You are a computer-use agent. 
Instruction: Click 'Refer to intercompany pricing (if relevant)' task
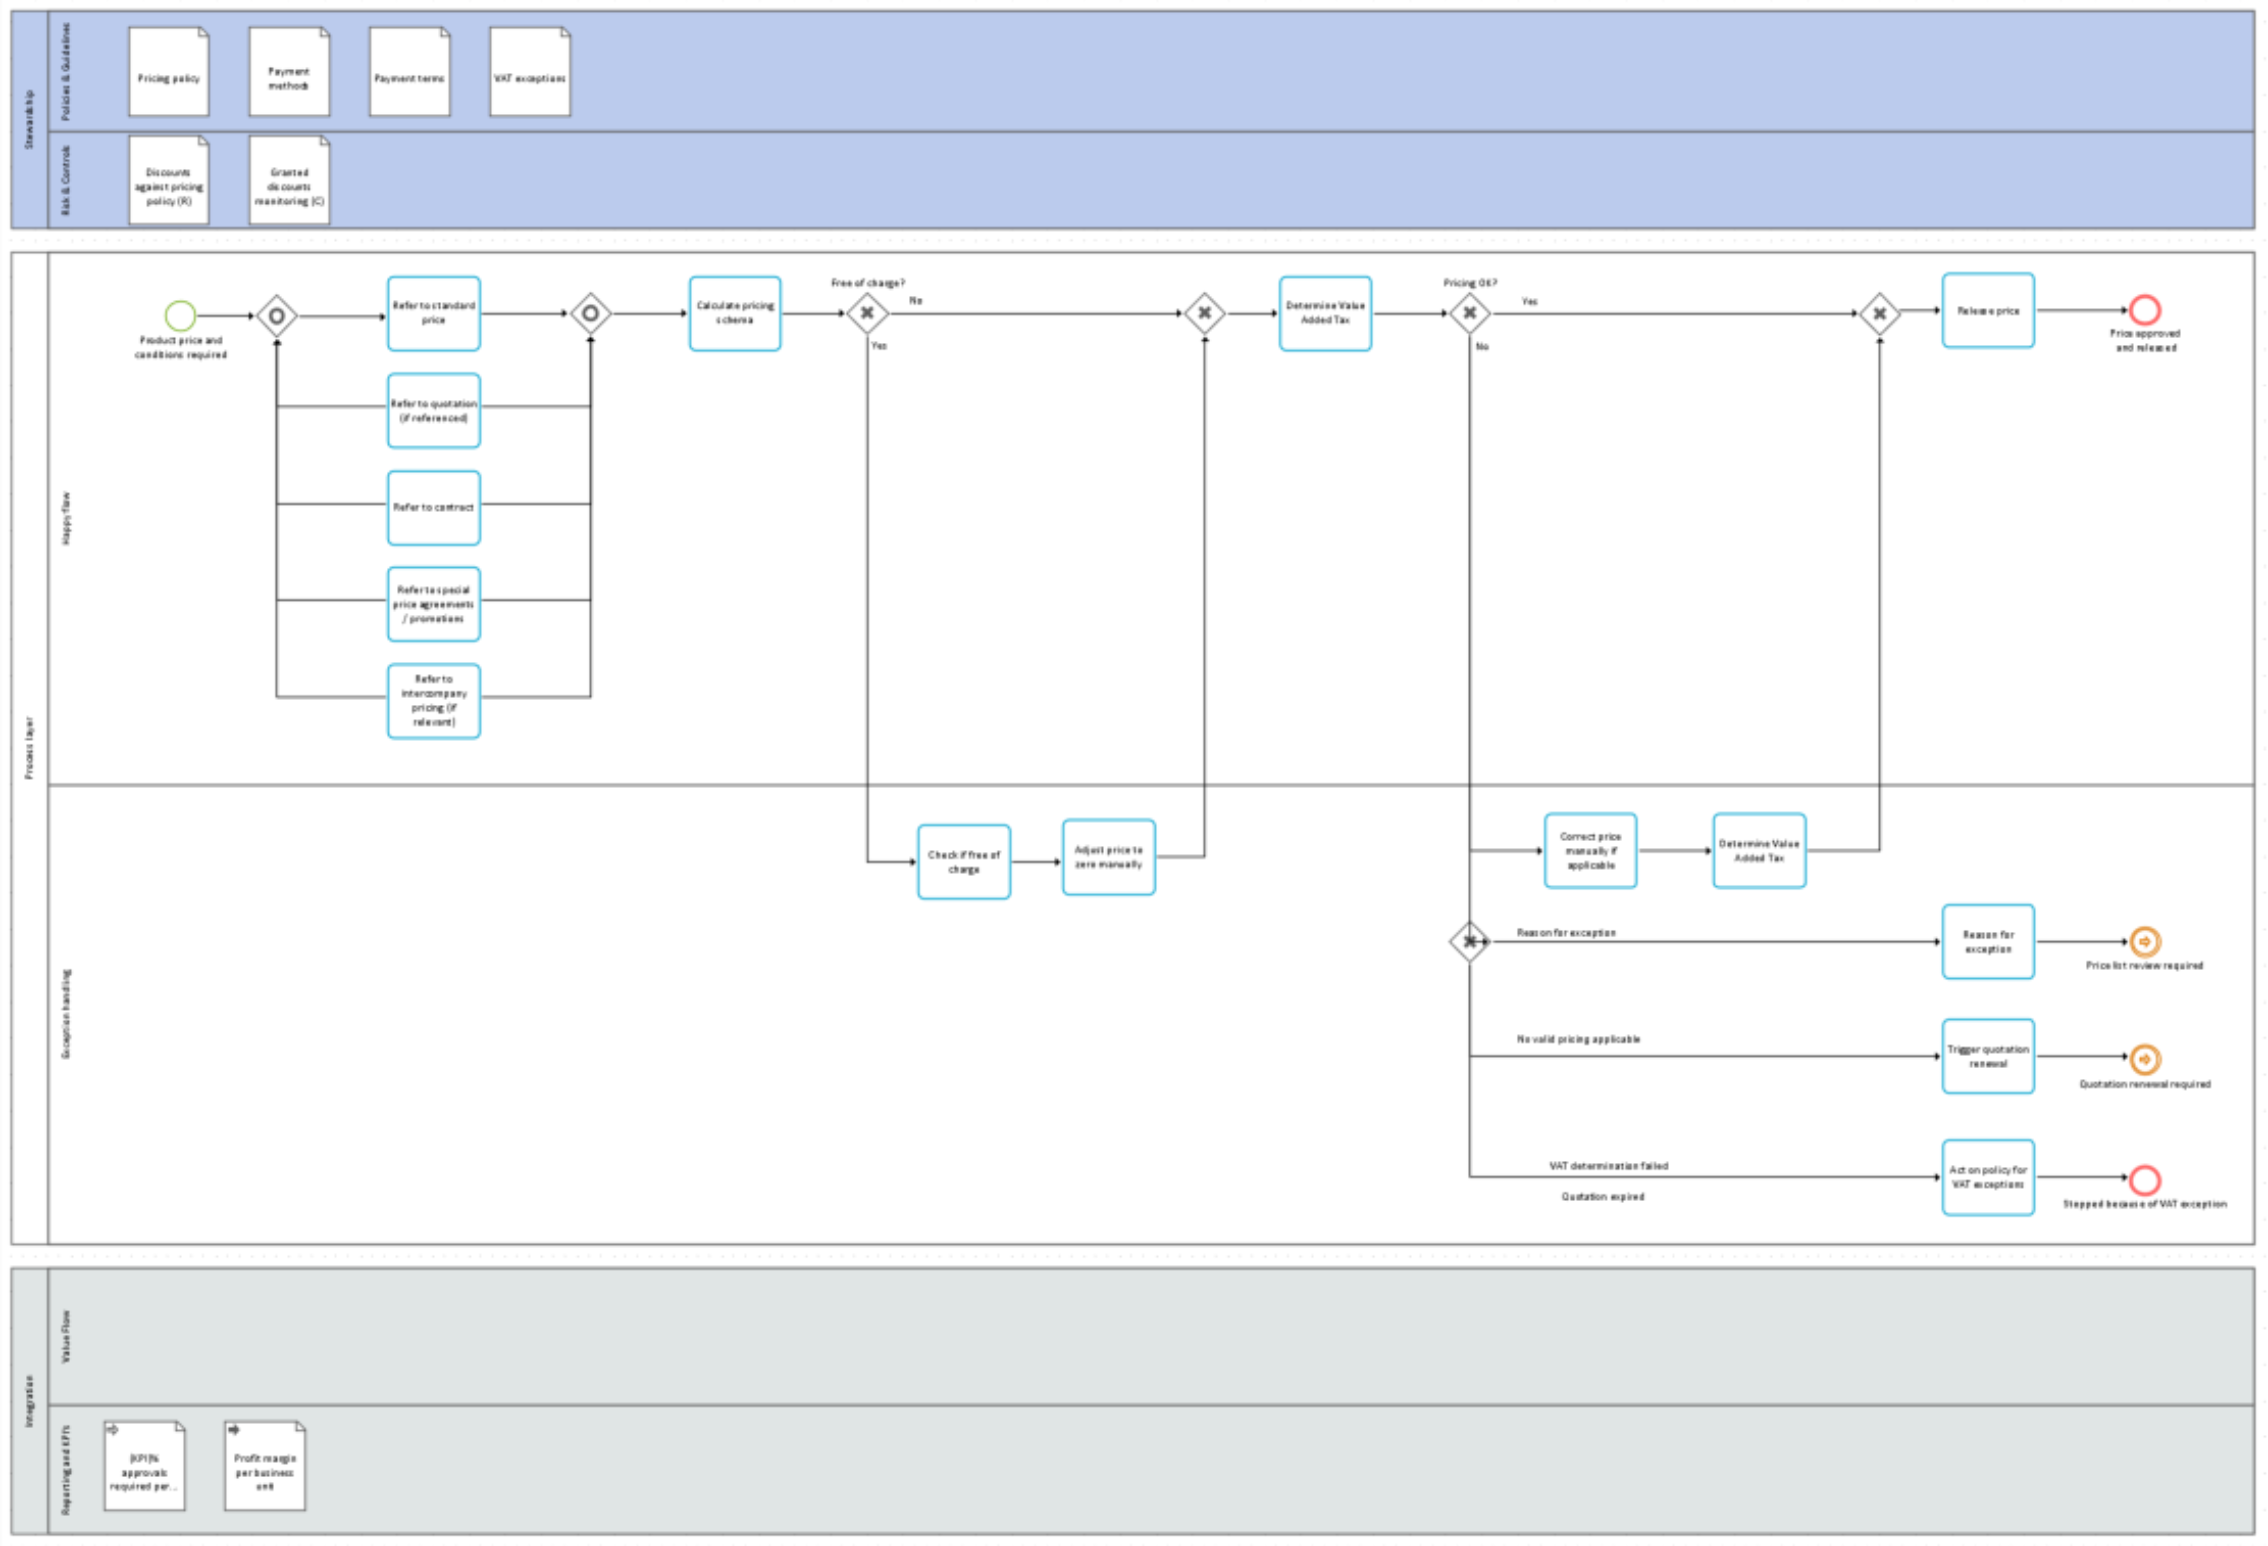pyautogui.click(x=434, y=701)
